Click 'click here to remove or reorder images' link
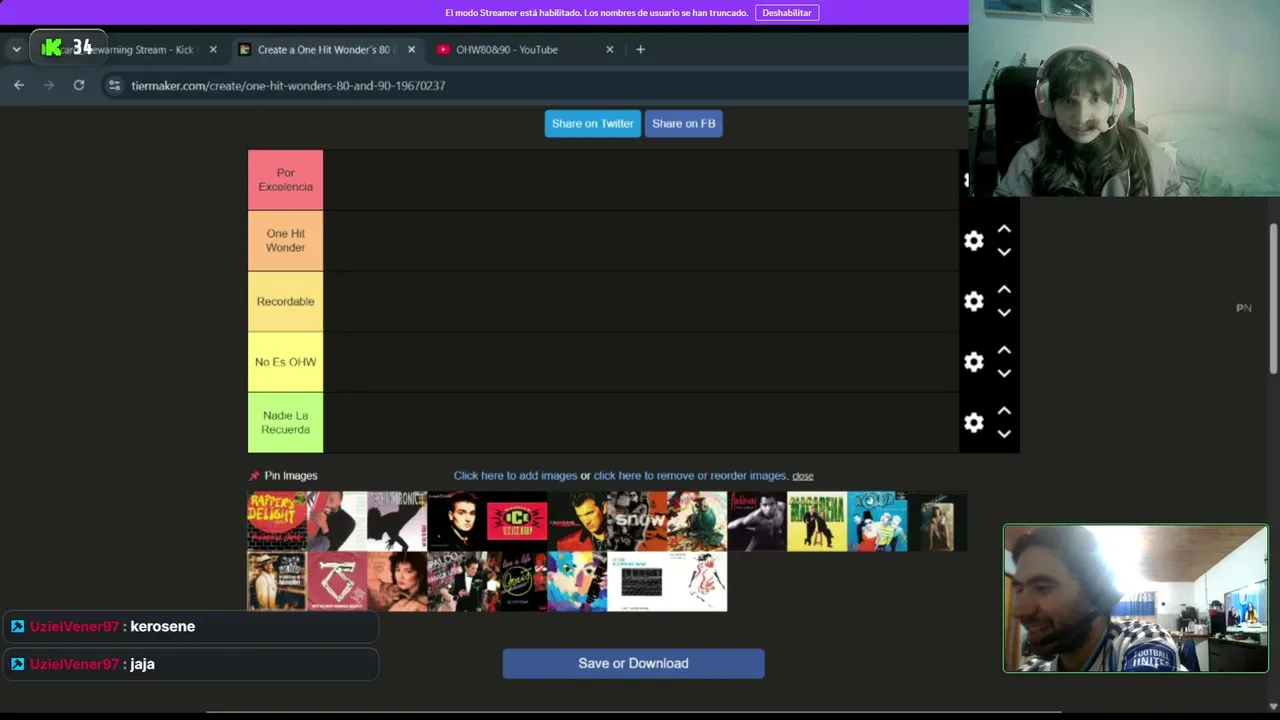The height and width of the screenshot is (720, 1280). [x=691, y=476]
